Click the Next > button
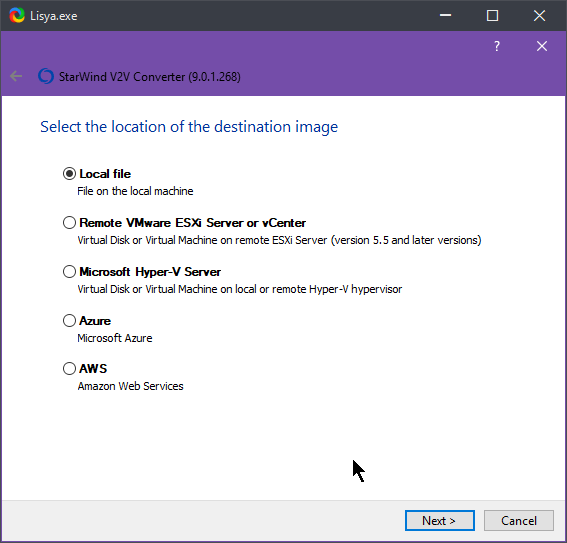Image resolution: width=567 pixels, height=543 pixels. (440, 521)
